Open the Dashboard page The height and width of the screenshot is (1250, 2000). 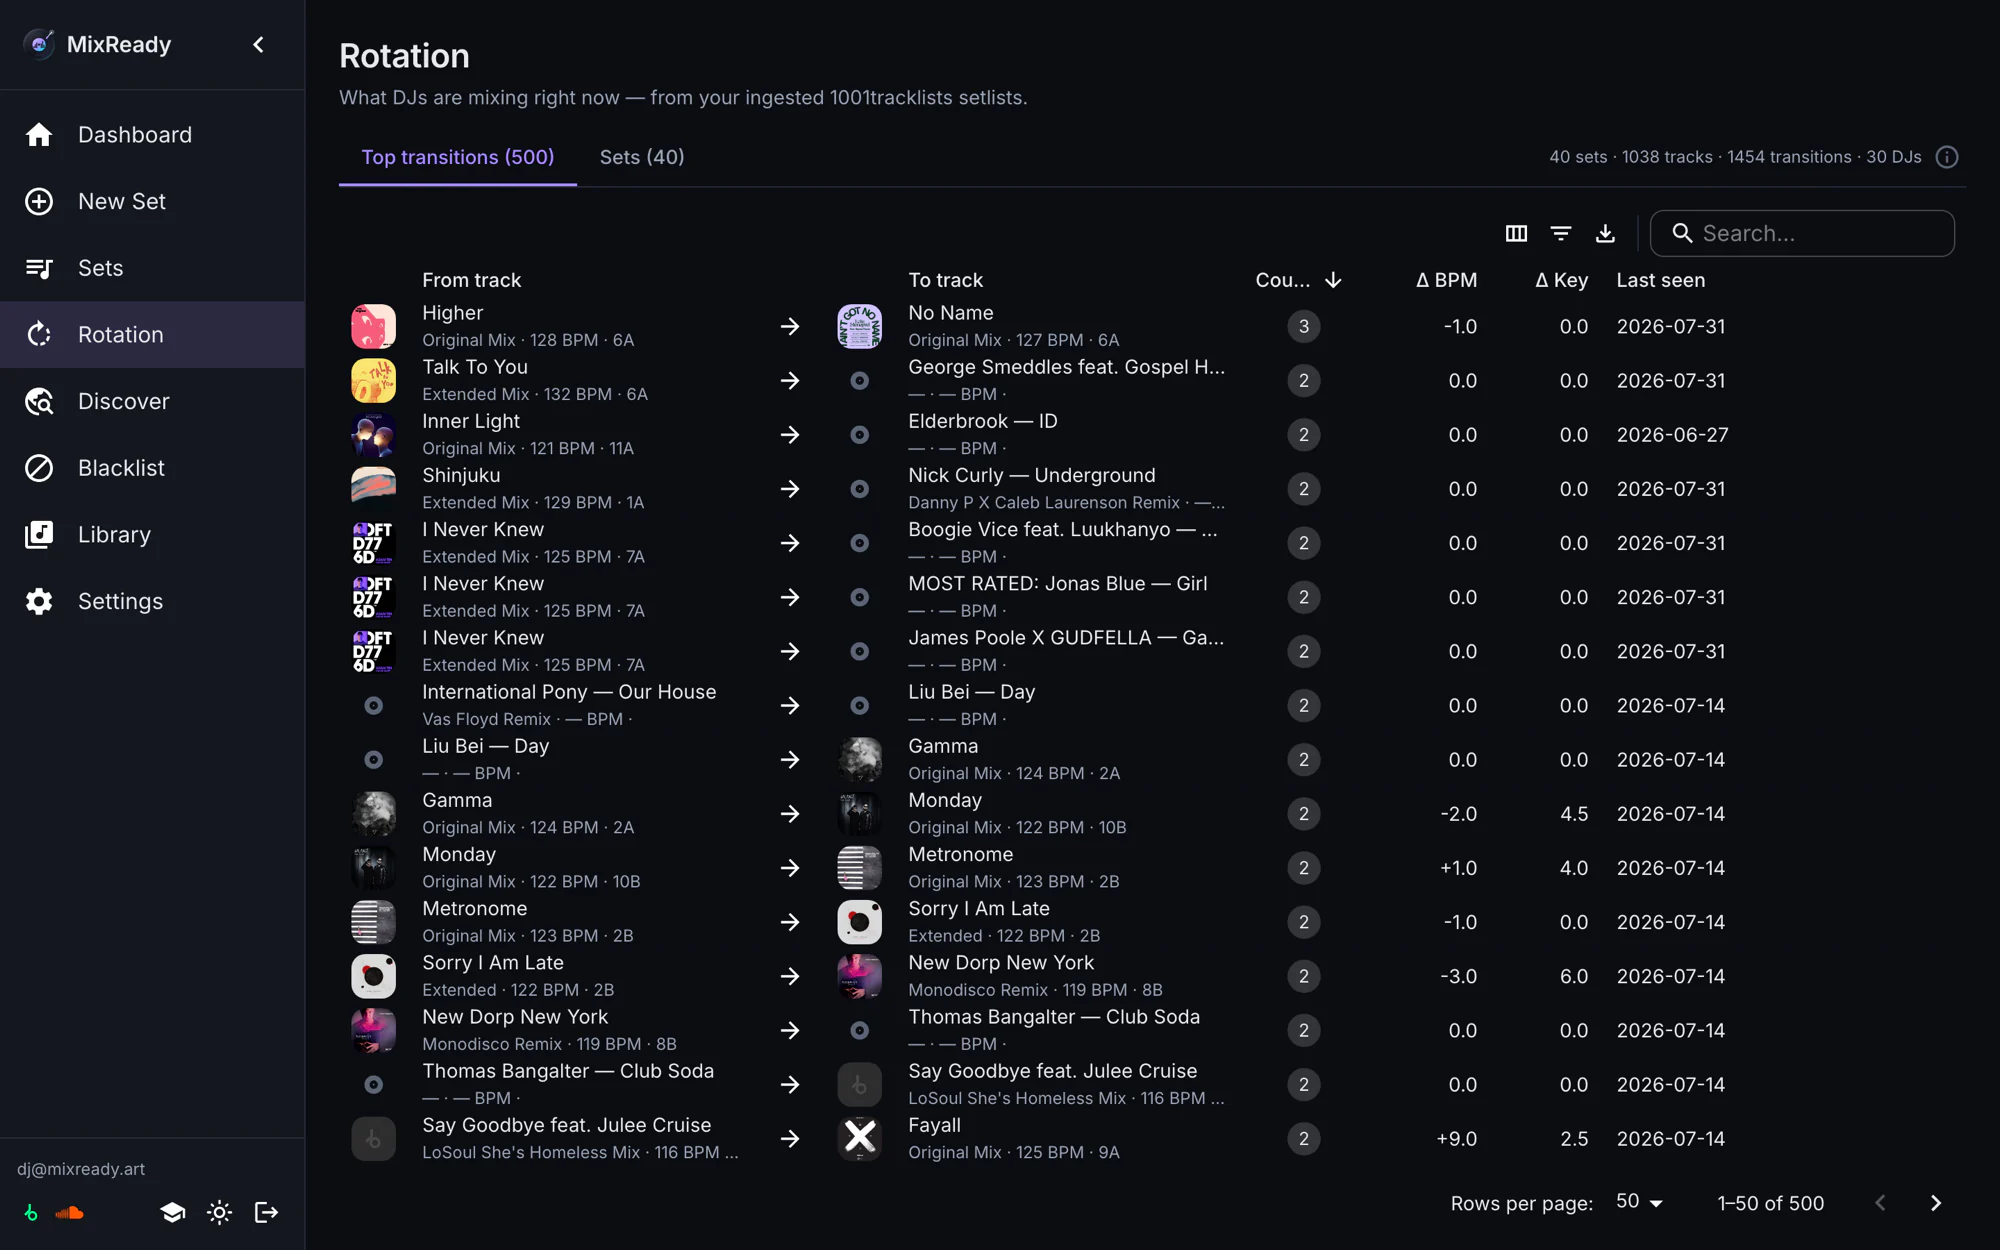tap(152, 135)
